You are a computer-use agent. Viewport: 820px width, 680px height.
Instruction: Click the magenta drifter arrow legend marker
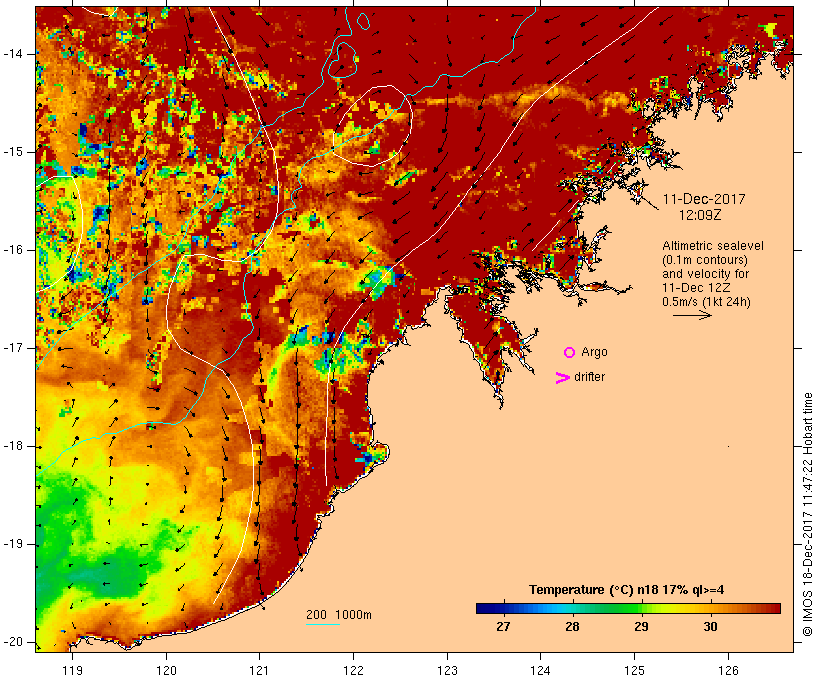tap(563, 378)
